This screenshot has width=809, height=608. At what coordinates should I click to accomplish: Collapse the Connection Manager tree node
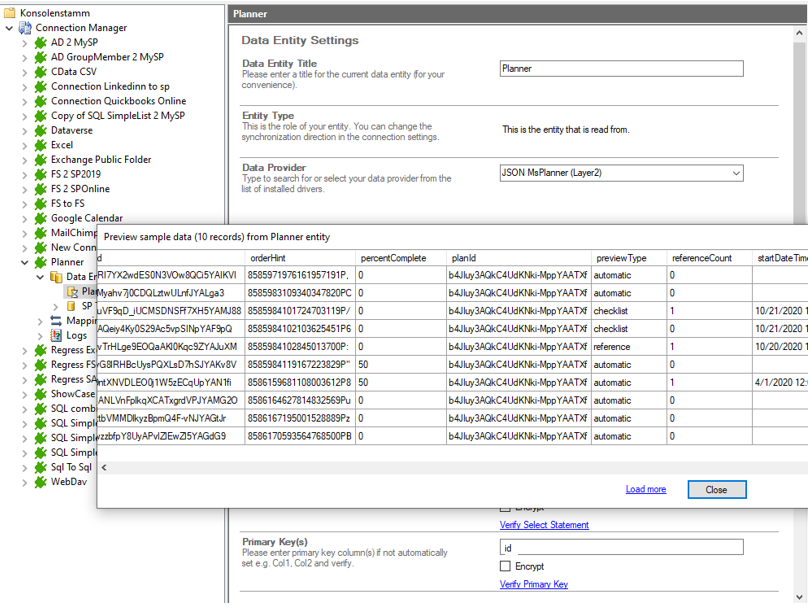click(x=10, y=28)
